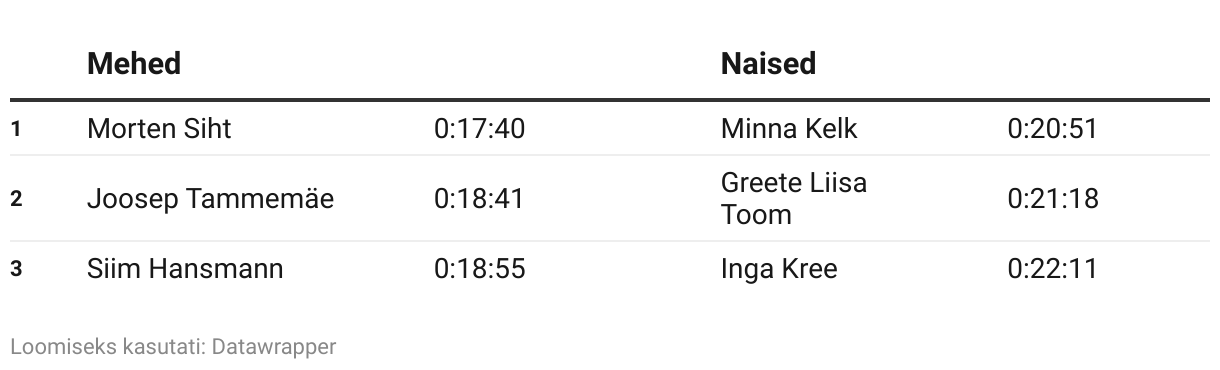The image size is (1220, 370).
Task: Select the name Minna Kelk
Action: (x=789, y=129)
